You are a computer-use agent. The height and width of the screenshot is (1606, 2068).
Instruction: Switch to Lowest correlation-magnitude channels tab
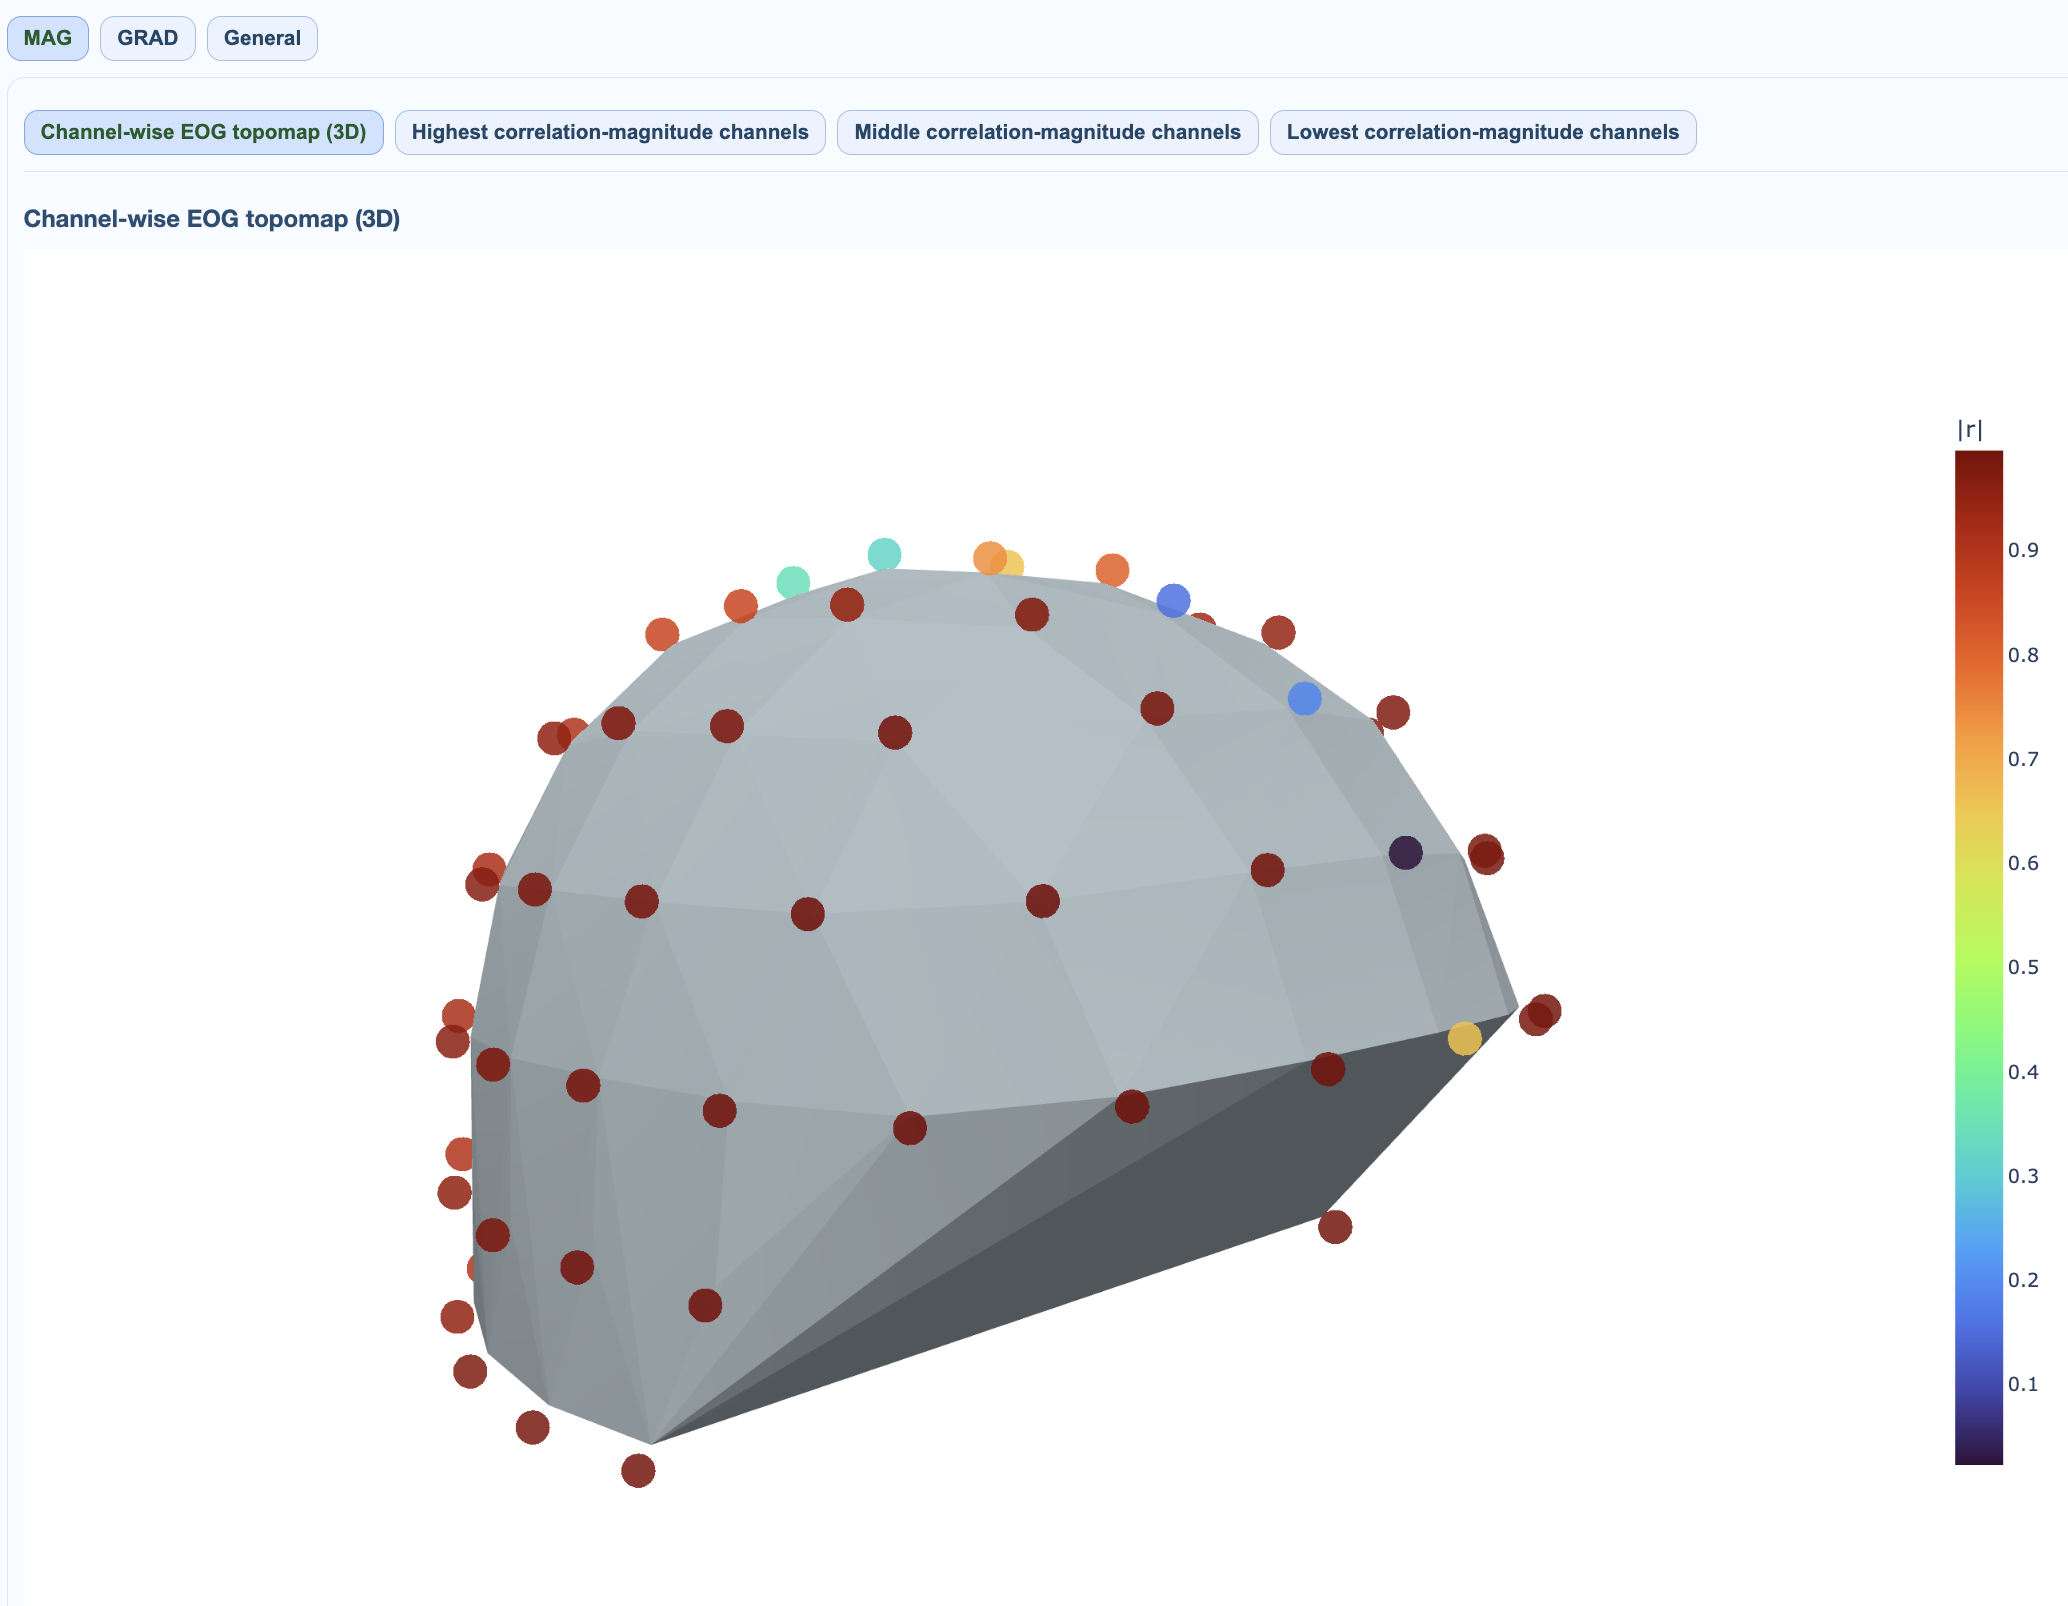(1482, 132)
